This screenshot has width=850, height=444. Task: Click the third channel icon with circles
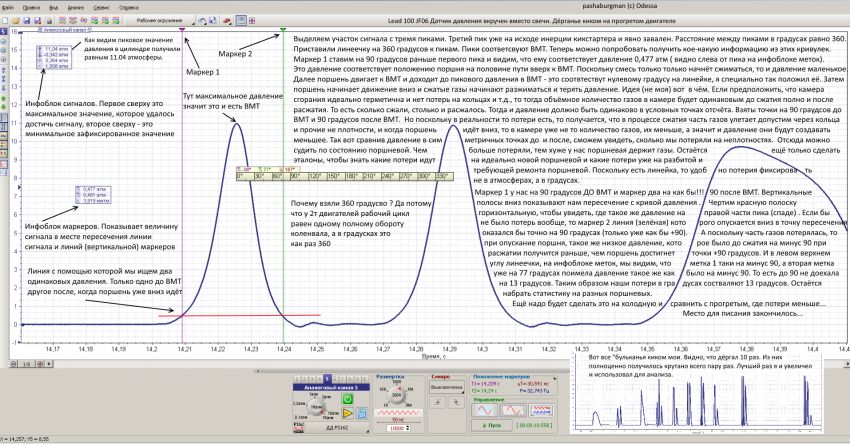pyautogui.click(x=83, y=20)
